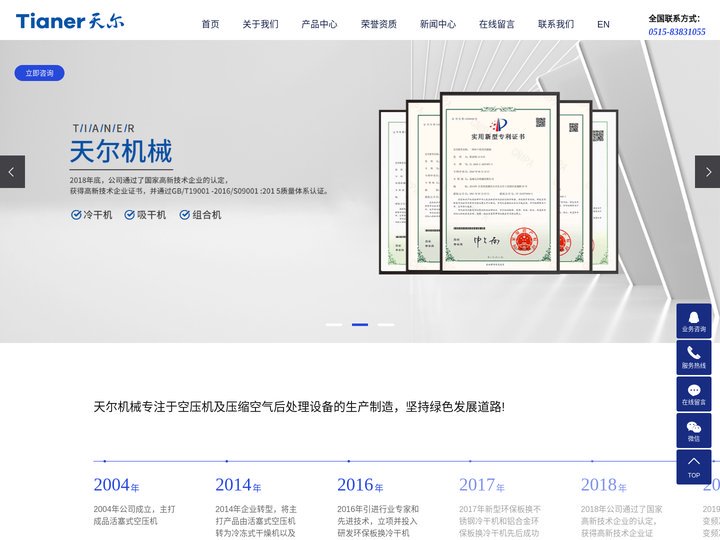This screenshot has width=720, height=540.
Task: Select the 2014年 timeline entry
Action: tap(238, 485)
